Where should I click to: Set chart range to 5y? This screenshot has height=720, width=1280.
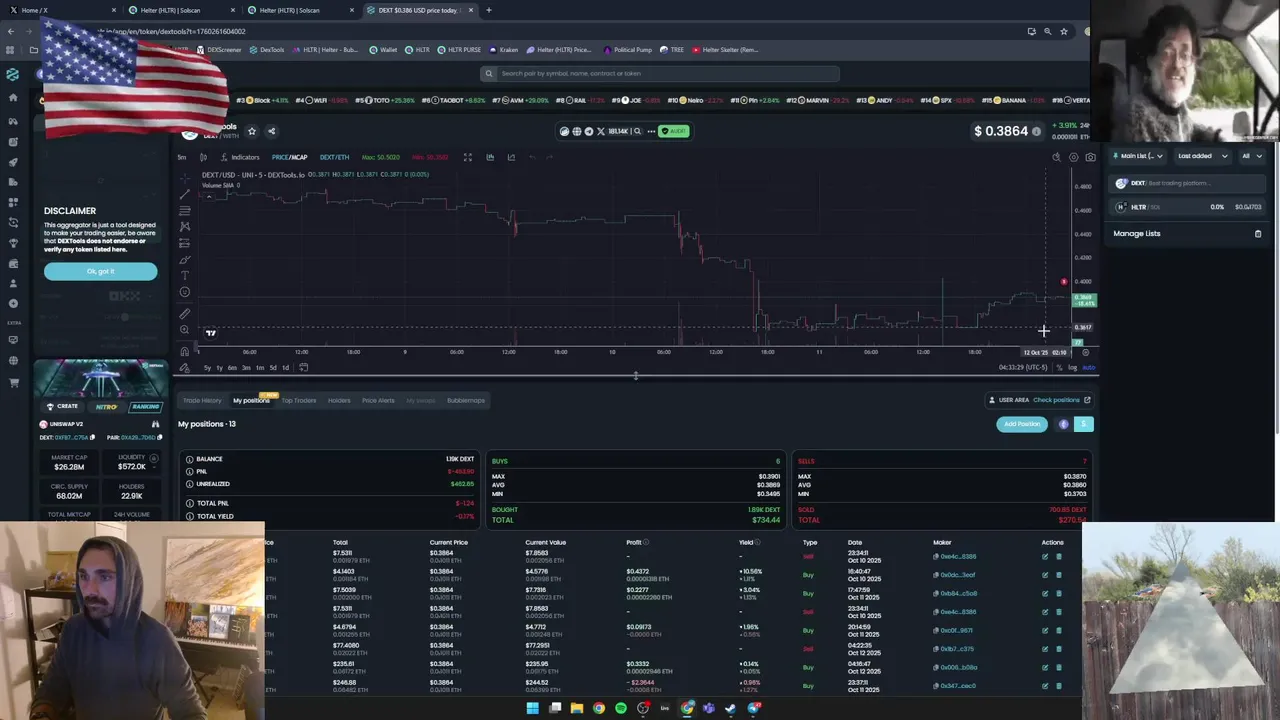pyautogui.click(x=207, y=367)
